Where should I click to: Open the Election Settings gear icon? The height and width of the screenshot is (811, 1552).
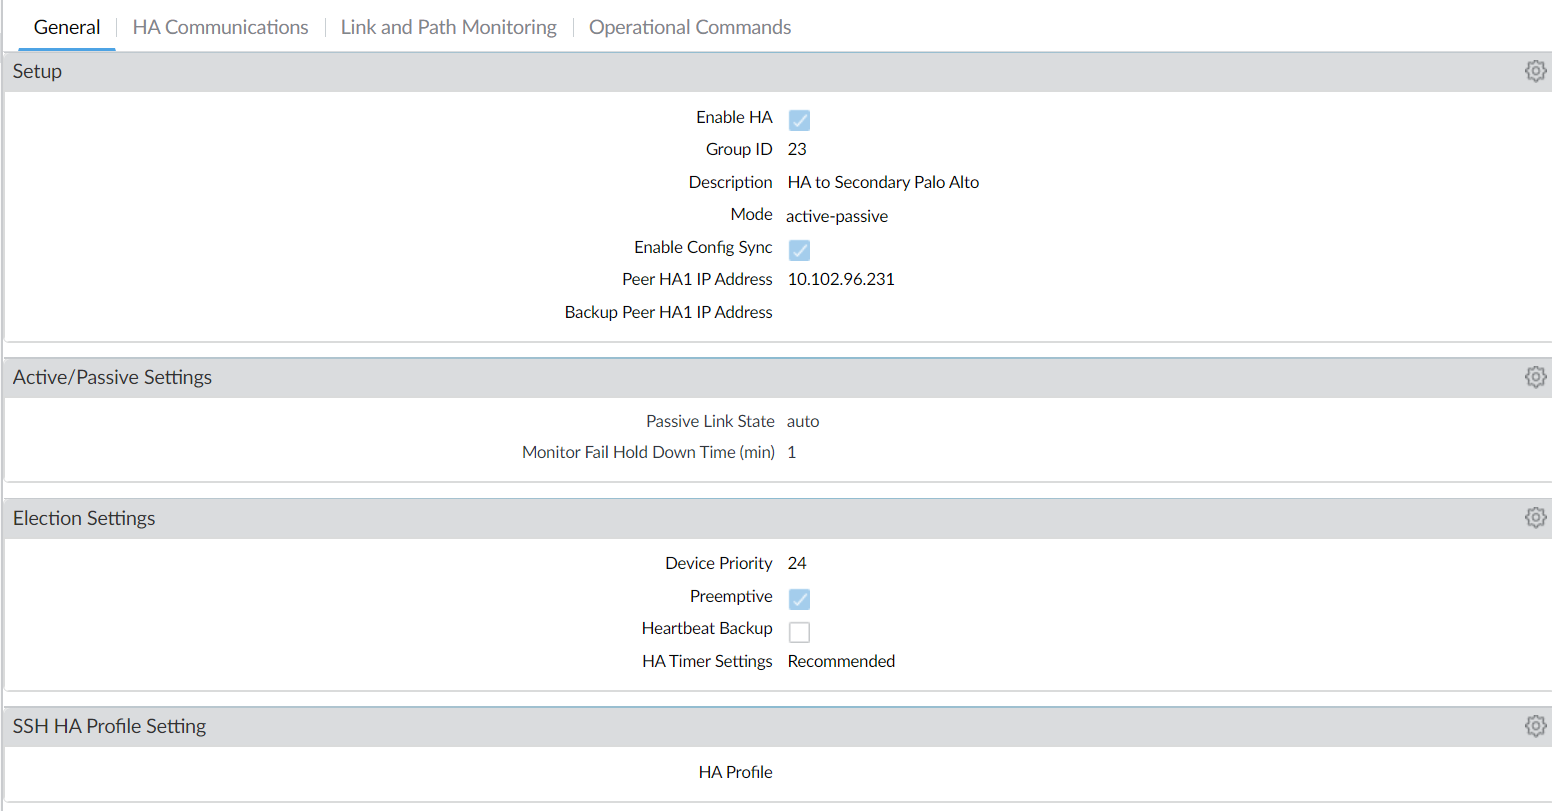pyautogui.click(x=1535, y=517)
